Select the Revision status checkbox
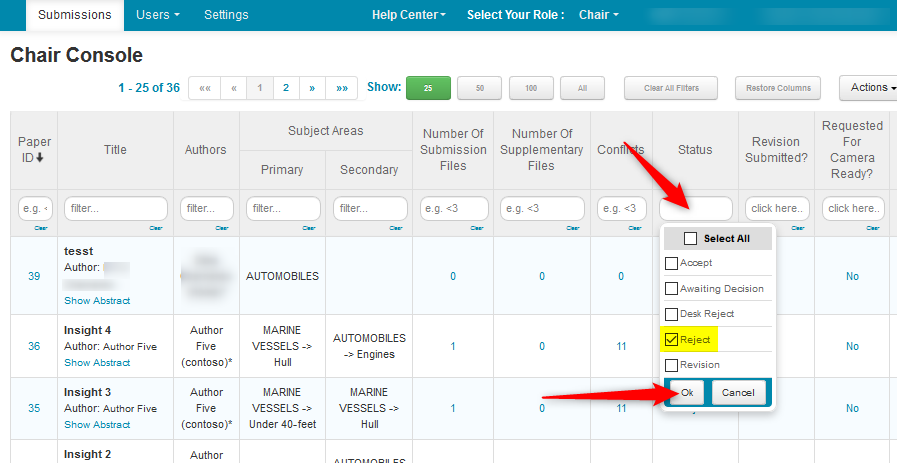The image size is (897, 463). coord(671,365)
